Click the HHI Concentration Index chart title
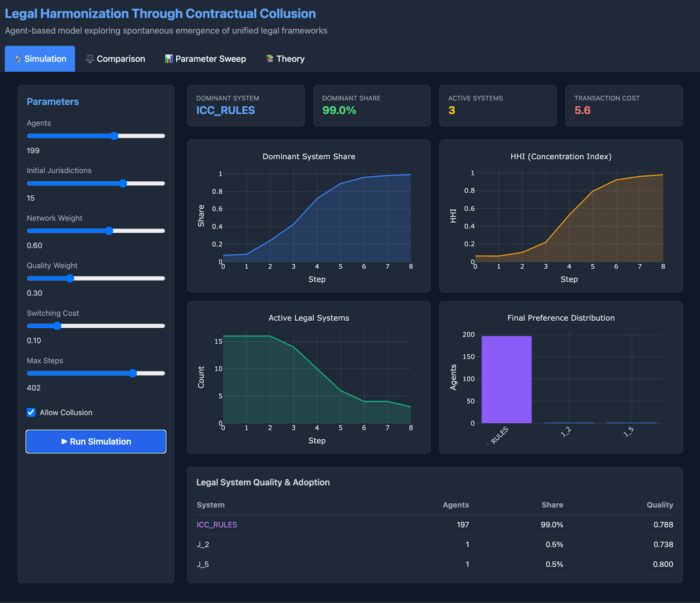Viewport: 700px width, 603px height. [x=561, y=157]
